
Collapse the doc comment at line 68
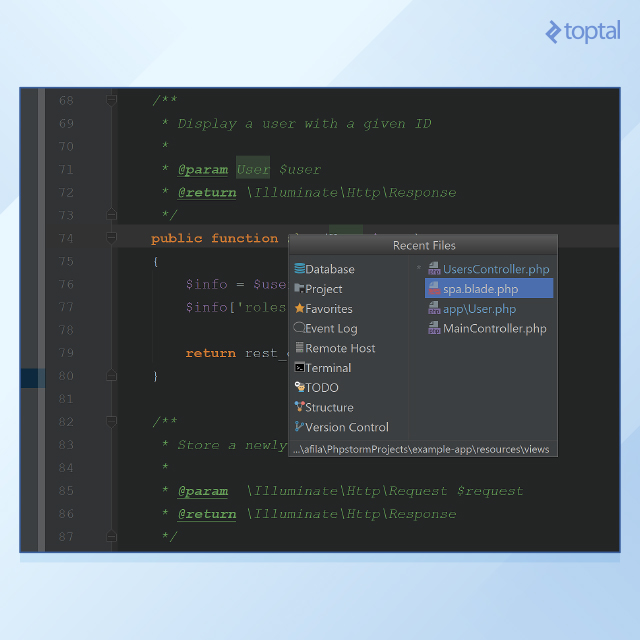[x=112, y=100]
